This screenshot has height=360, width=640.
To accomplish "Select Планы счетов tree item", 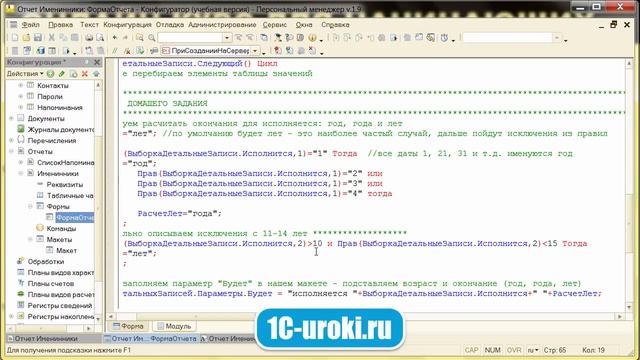I will [x=51, y=284].
